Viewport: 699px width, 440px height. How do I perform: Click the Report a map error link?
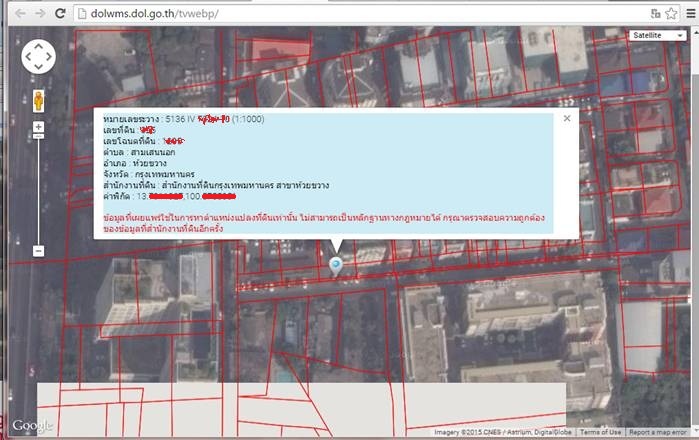point(658,432)
